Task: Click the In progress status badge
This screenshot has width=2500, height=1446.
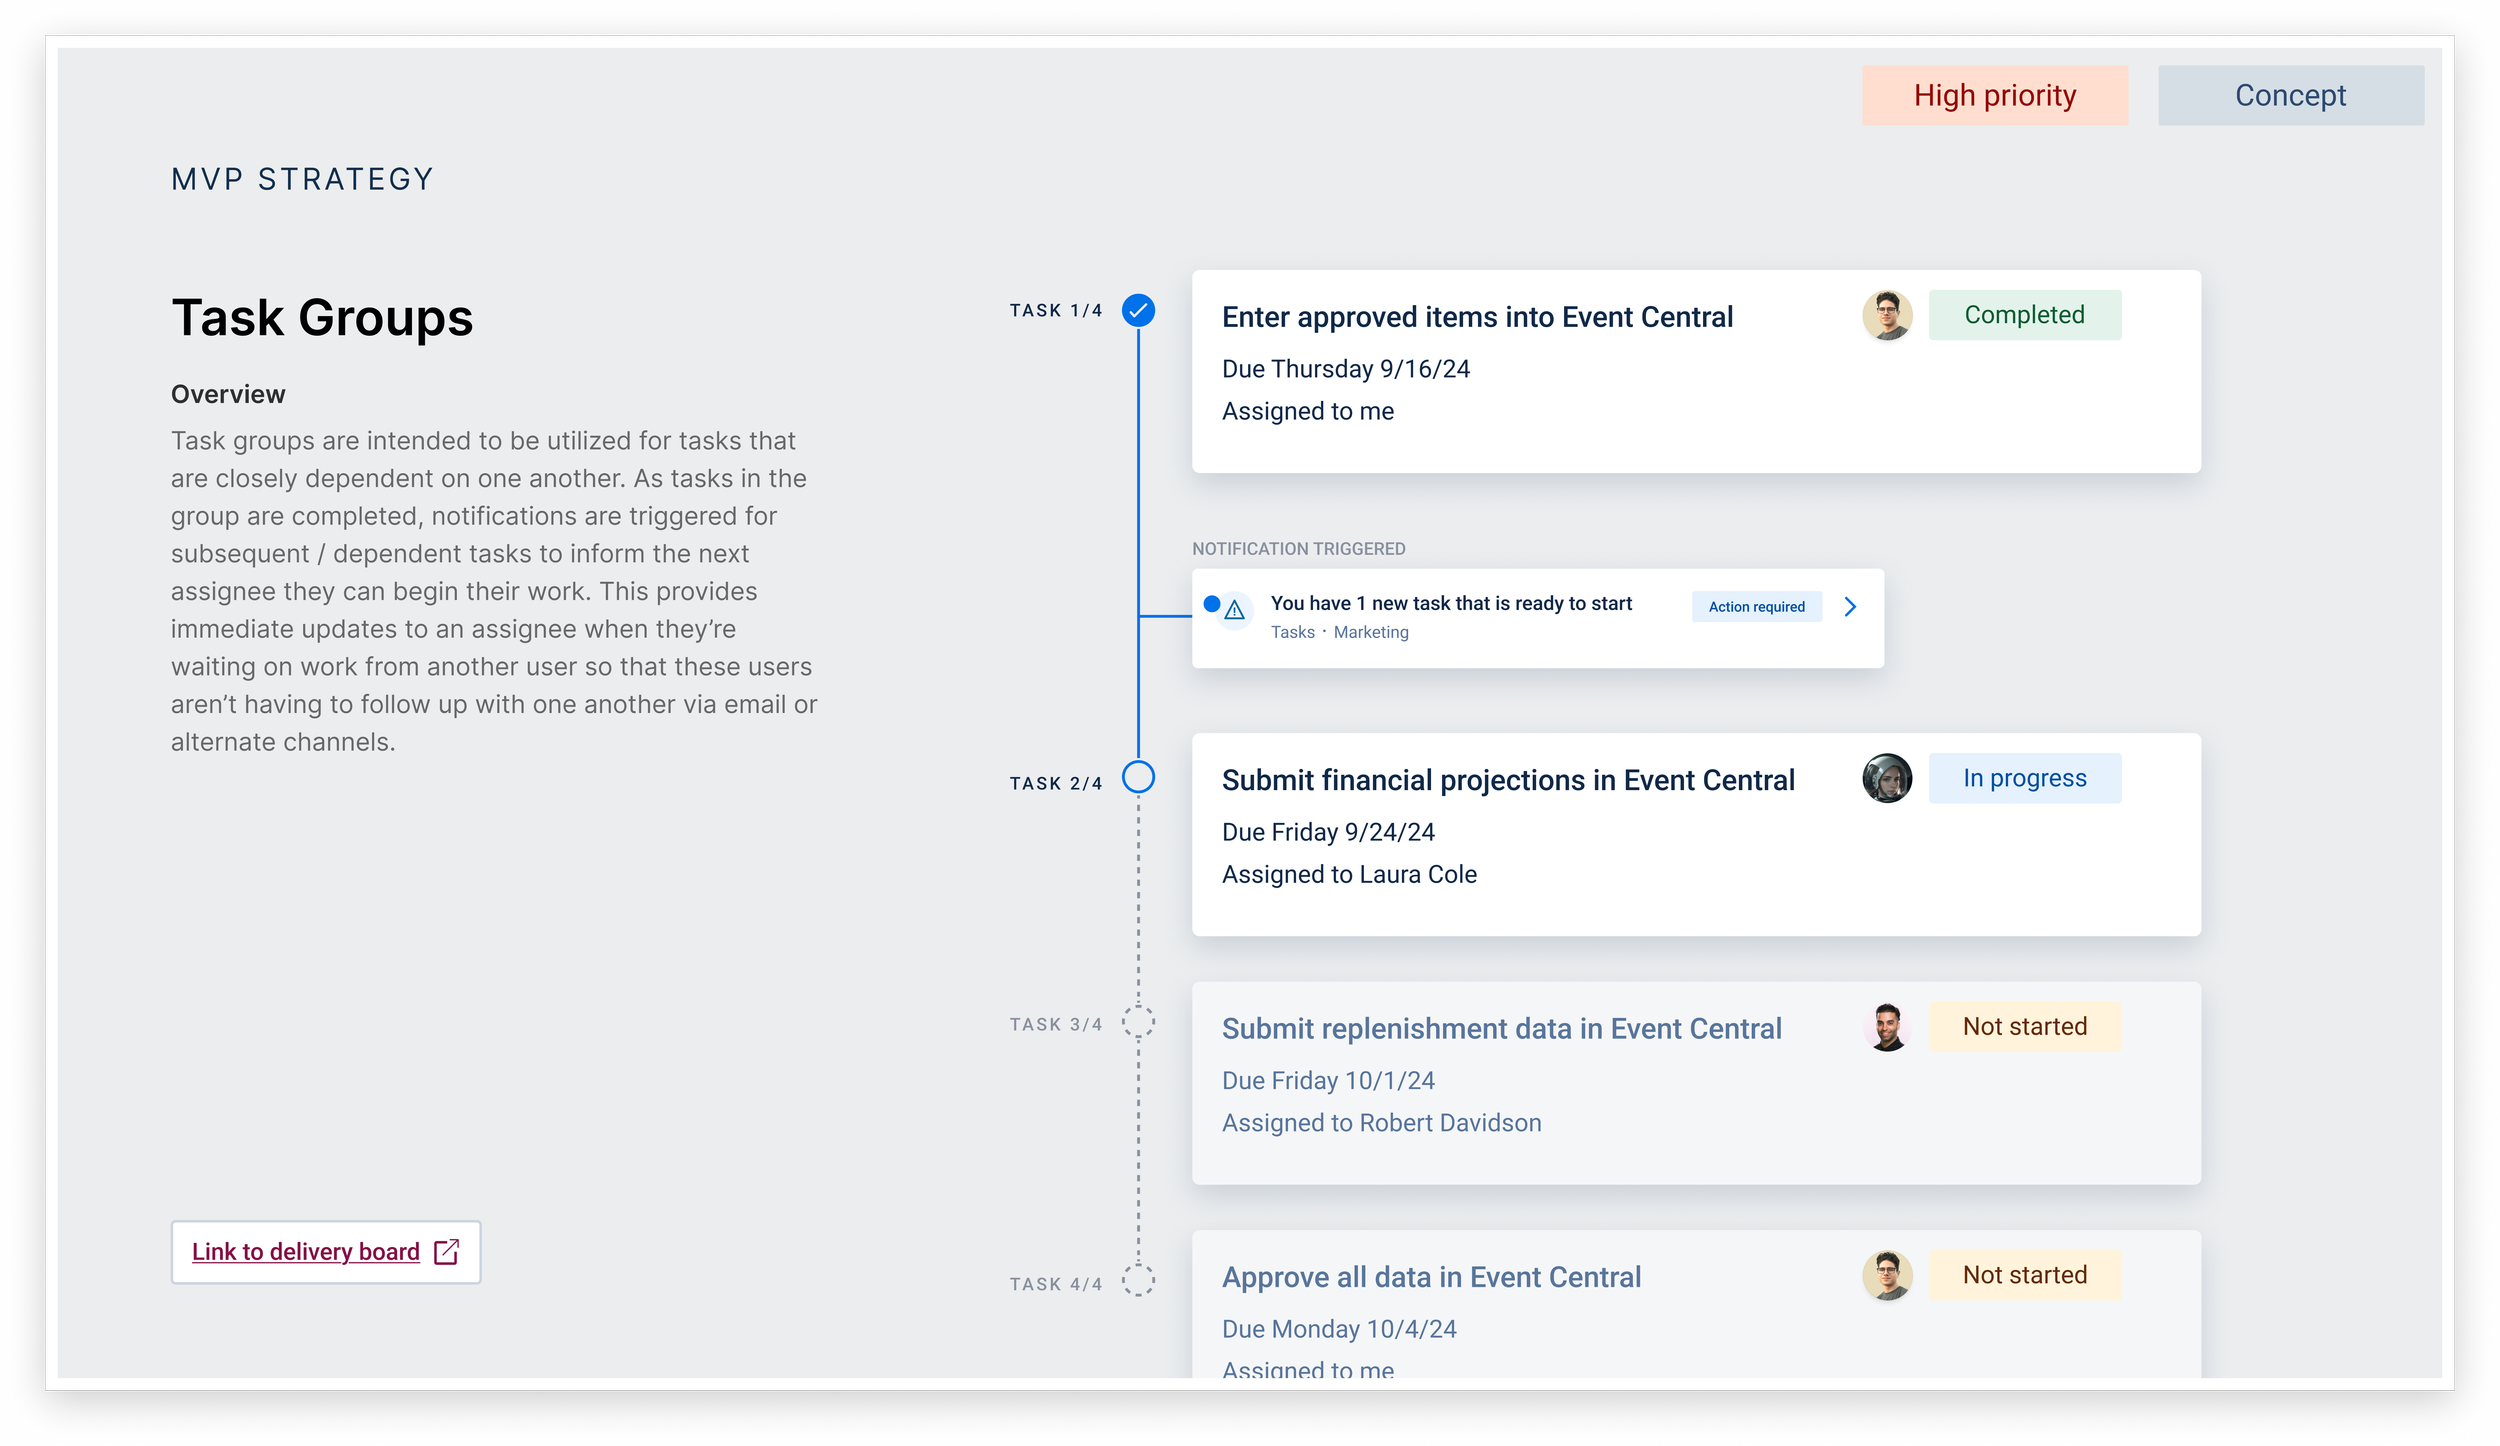Action: pos(2024,779)
